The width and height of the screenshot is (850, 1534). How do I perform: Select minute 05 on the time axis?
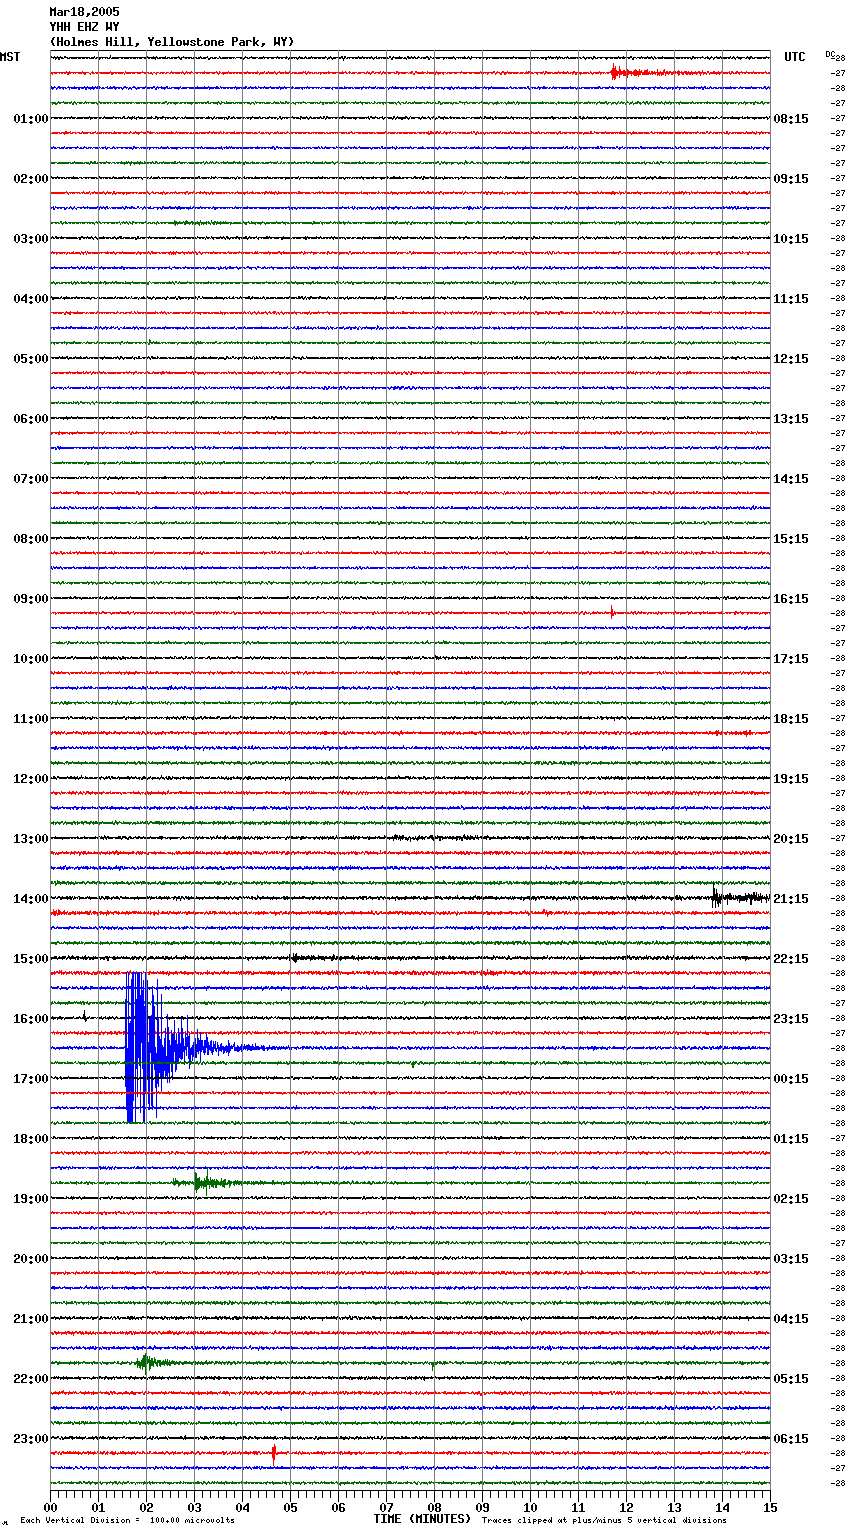point(290,1507)
